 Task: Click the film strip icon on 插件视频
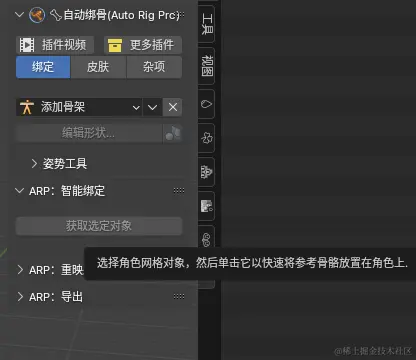27,45
